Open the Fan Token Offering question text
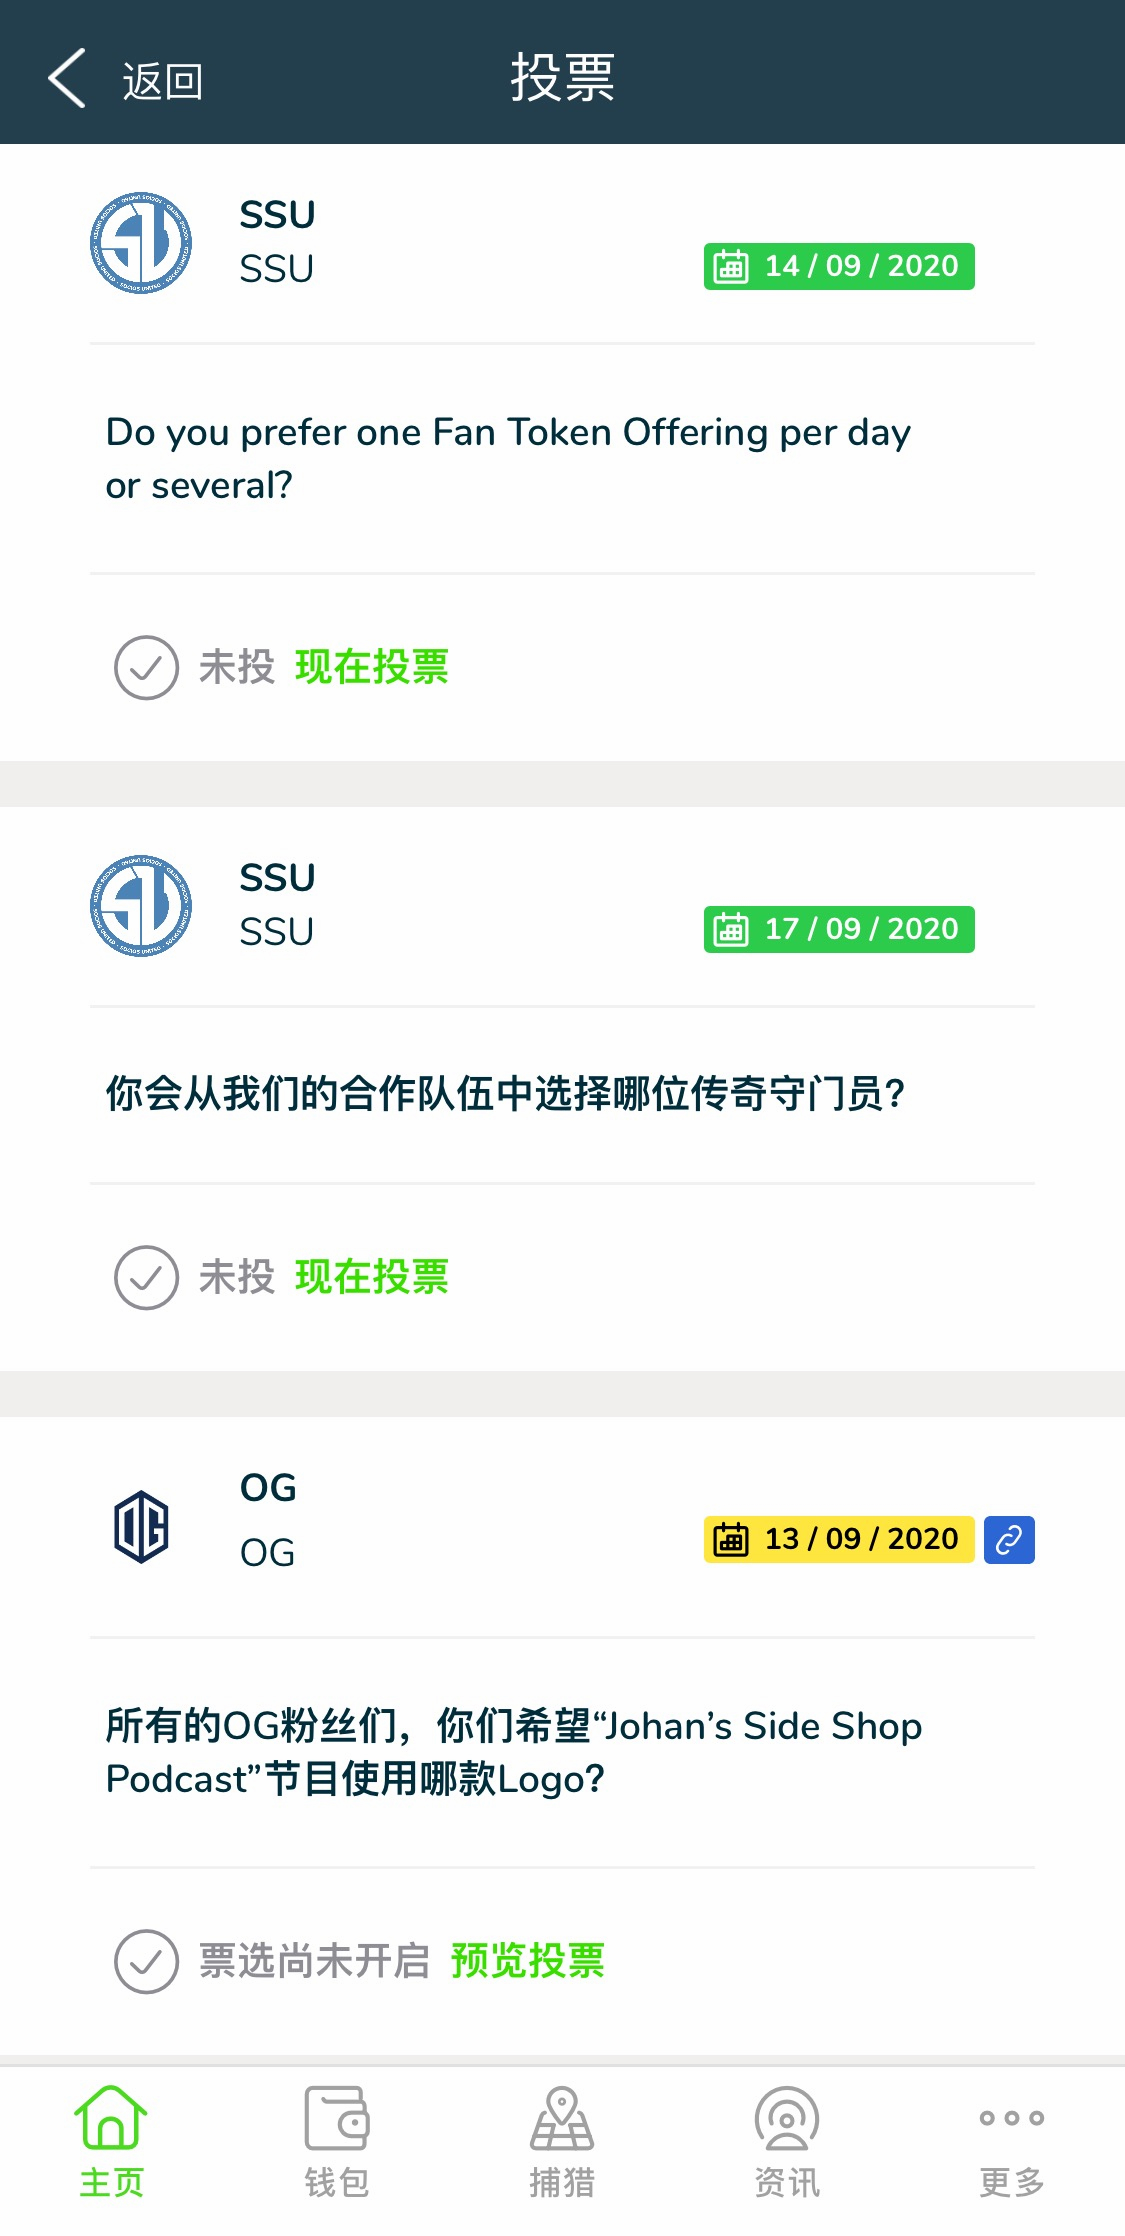 (x=508, y=459)
